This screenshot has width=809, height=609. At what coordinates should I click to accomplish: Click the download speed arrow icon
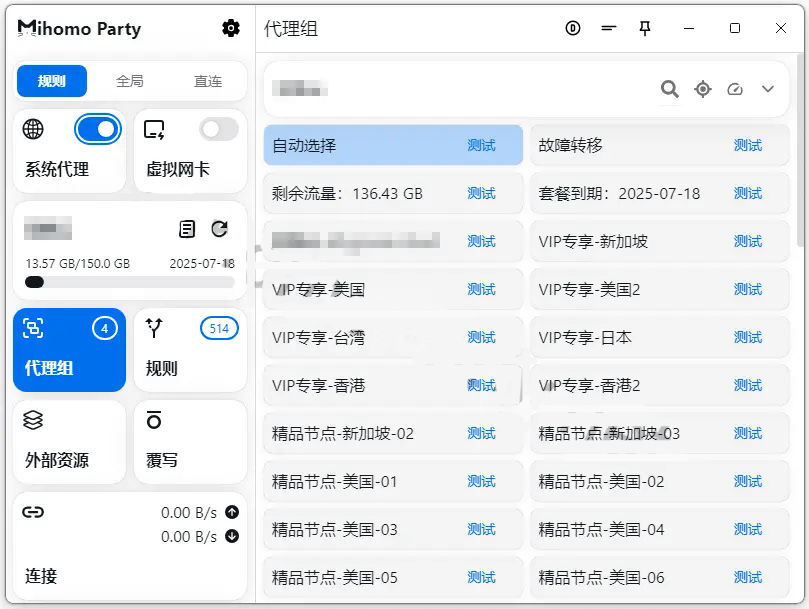(232, 536)
